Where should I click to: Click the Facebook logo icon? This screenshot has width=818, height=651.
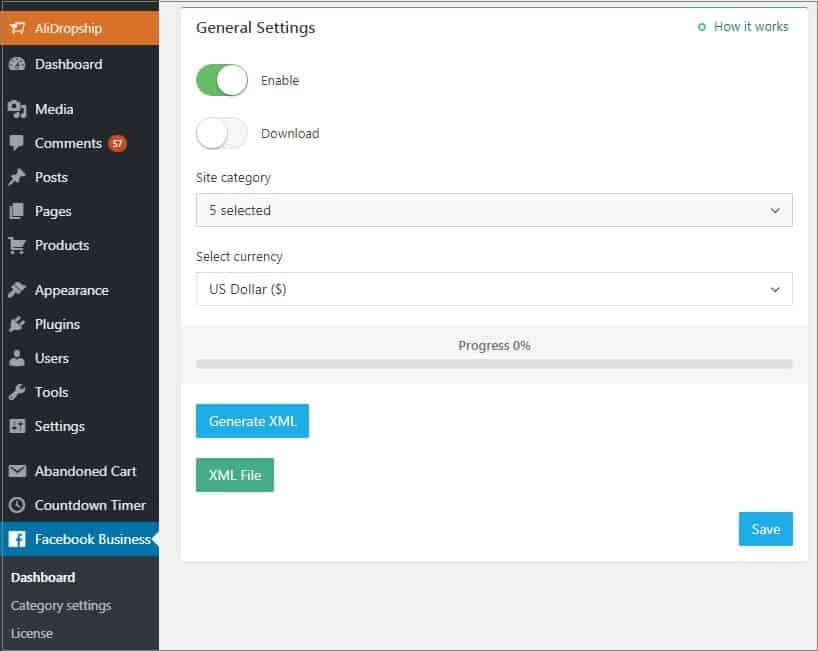coord(17,539)
